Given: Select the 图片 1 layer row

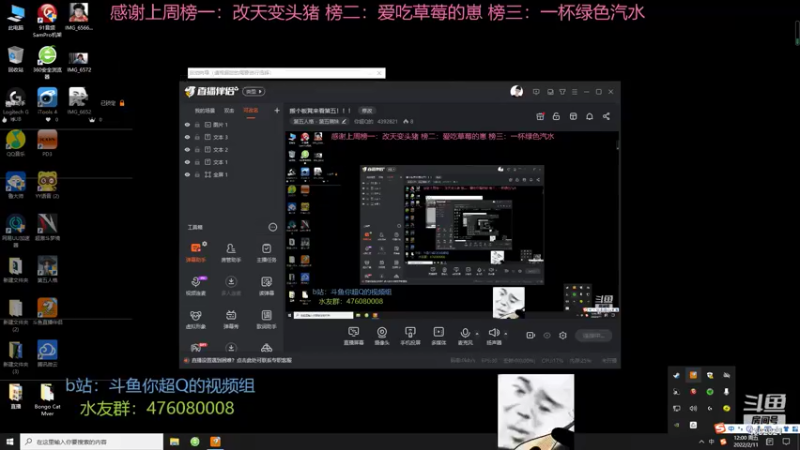Looking at the screenshot, I should (x=232, y=124).
